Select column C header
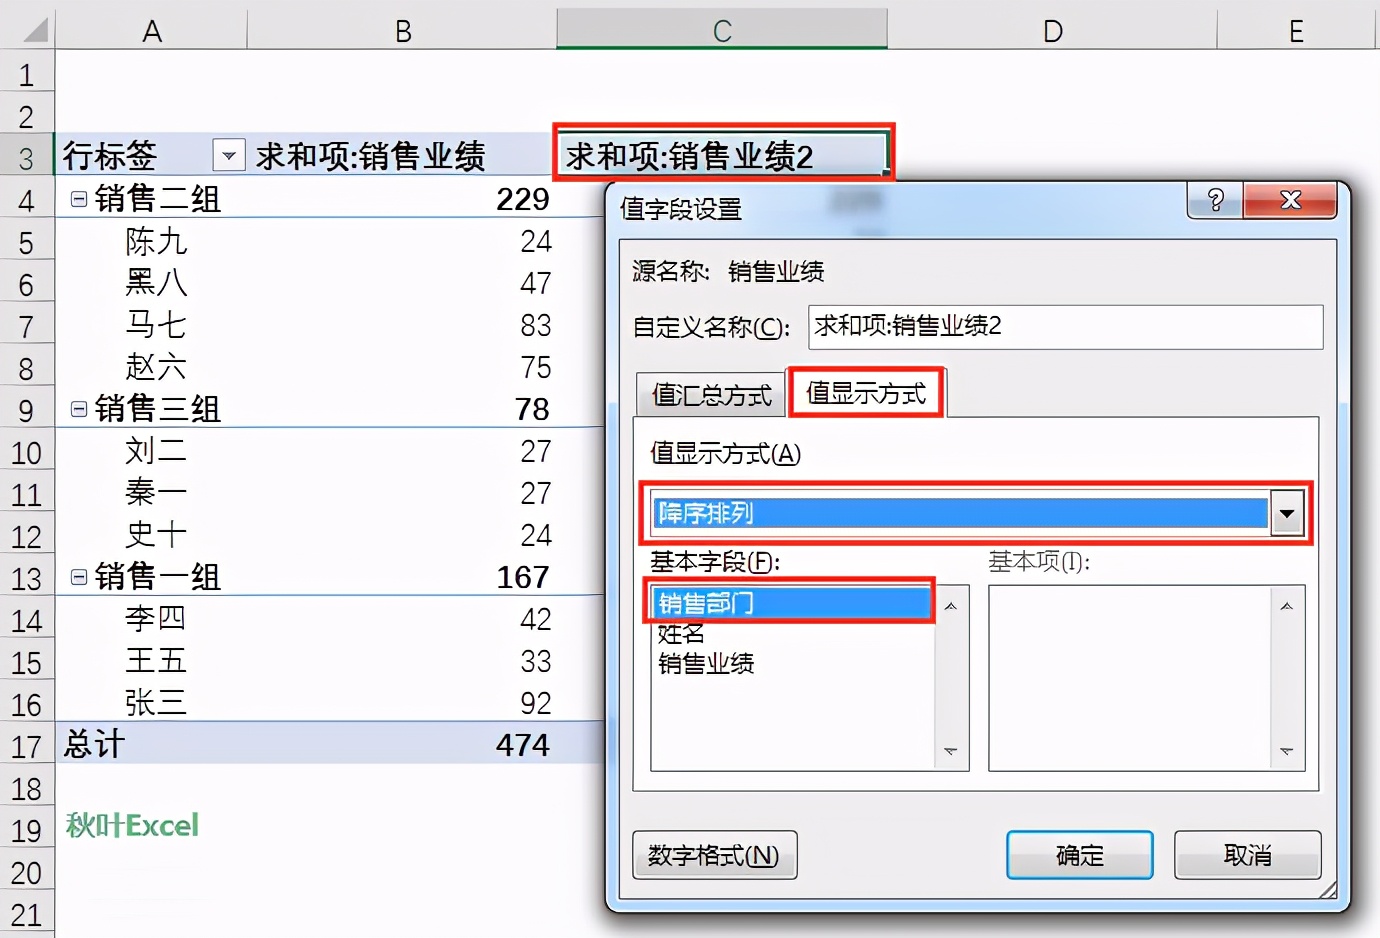1380x938 pixels. (722, 30)
